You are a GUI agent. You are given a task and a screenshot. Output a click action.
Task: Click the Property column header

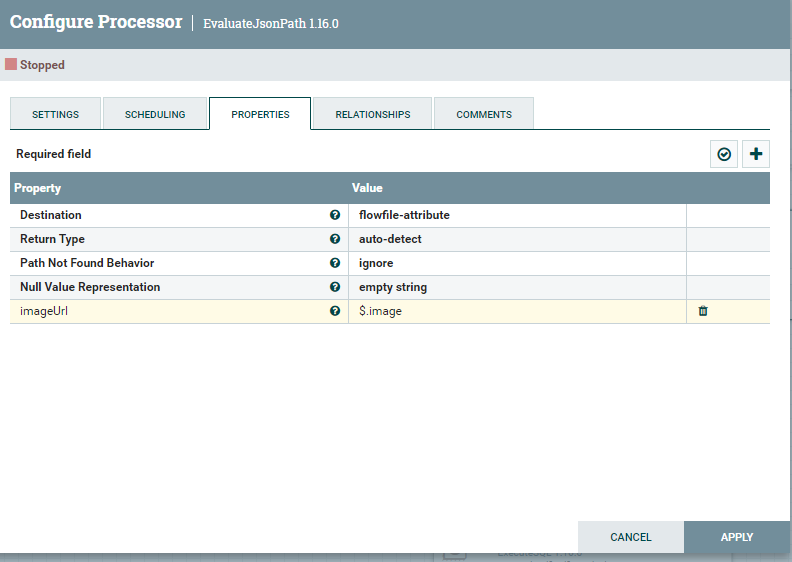(37, 188)
